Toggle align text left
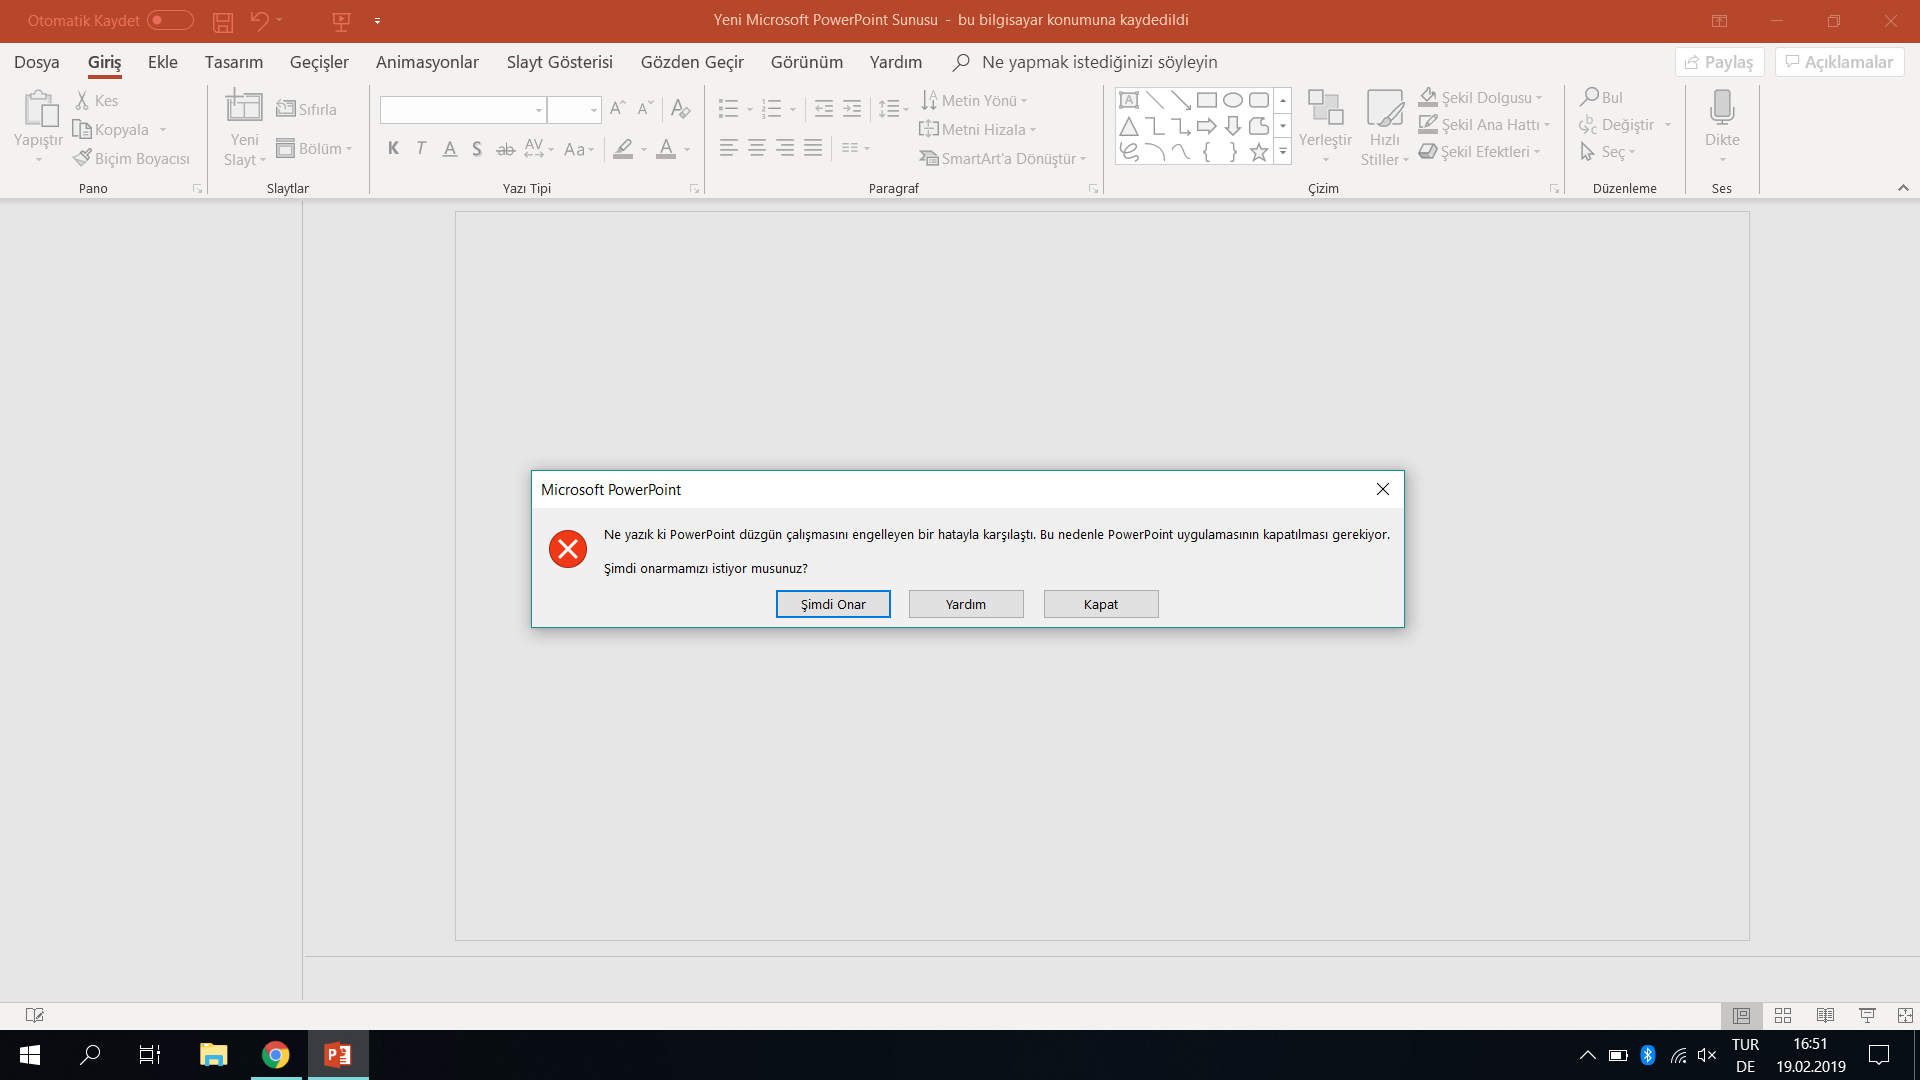The height and width of the screenshot is (1080, 1920). coord(729,148)
